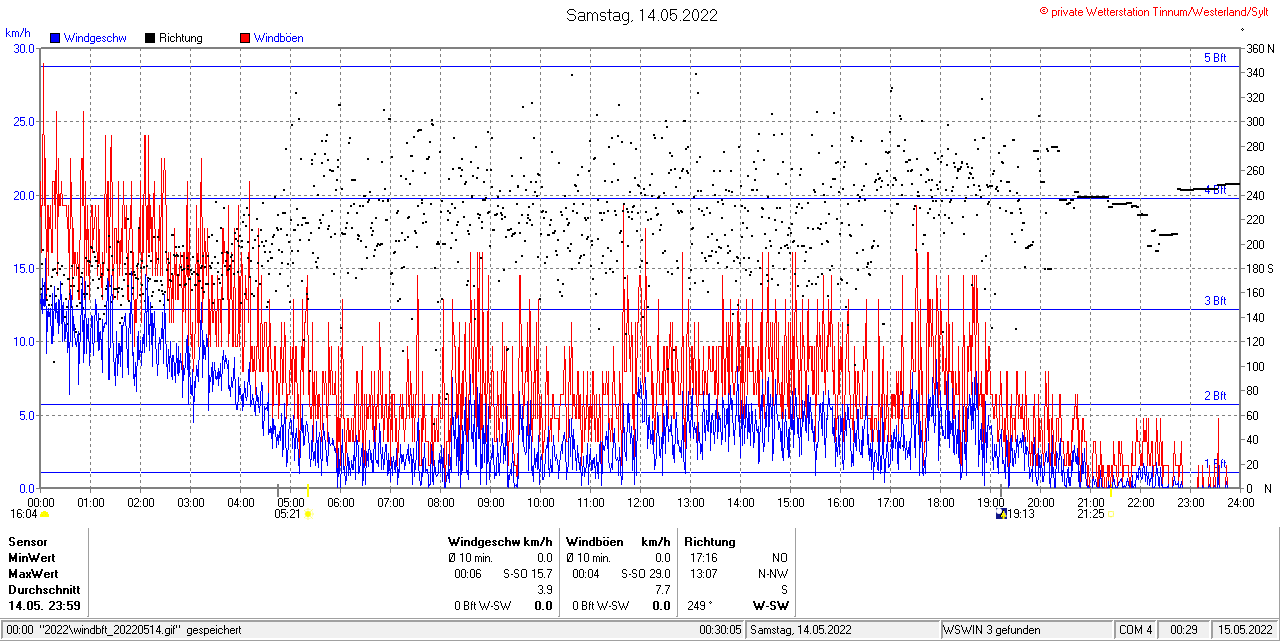This screenshot has height=641, width=1280.
Task: Click the 24:00 time axis label
Action: pos(1241,502)
